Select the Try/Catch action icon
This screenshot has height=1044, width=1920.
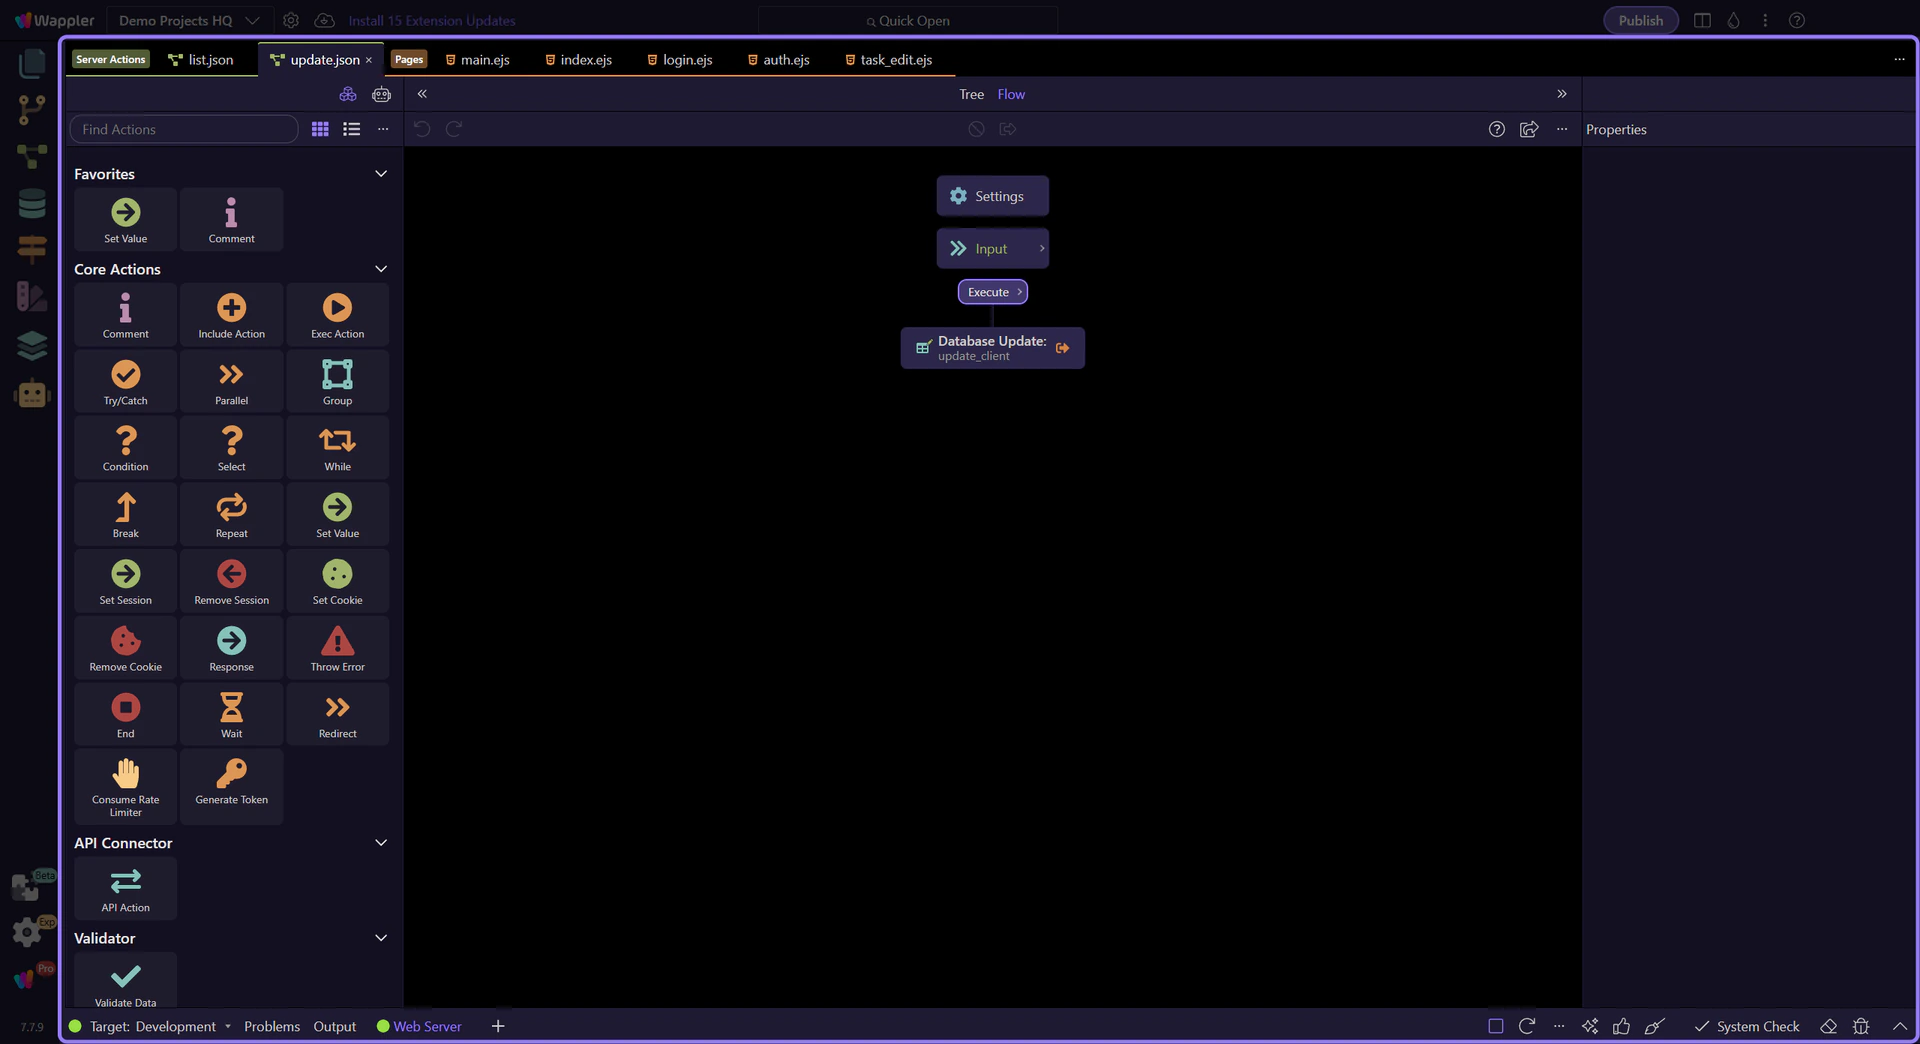pyautogui.click(x=125, y=381)
